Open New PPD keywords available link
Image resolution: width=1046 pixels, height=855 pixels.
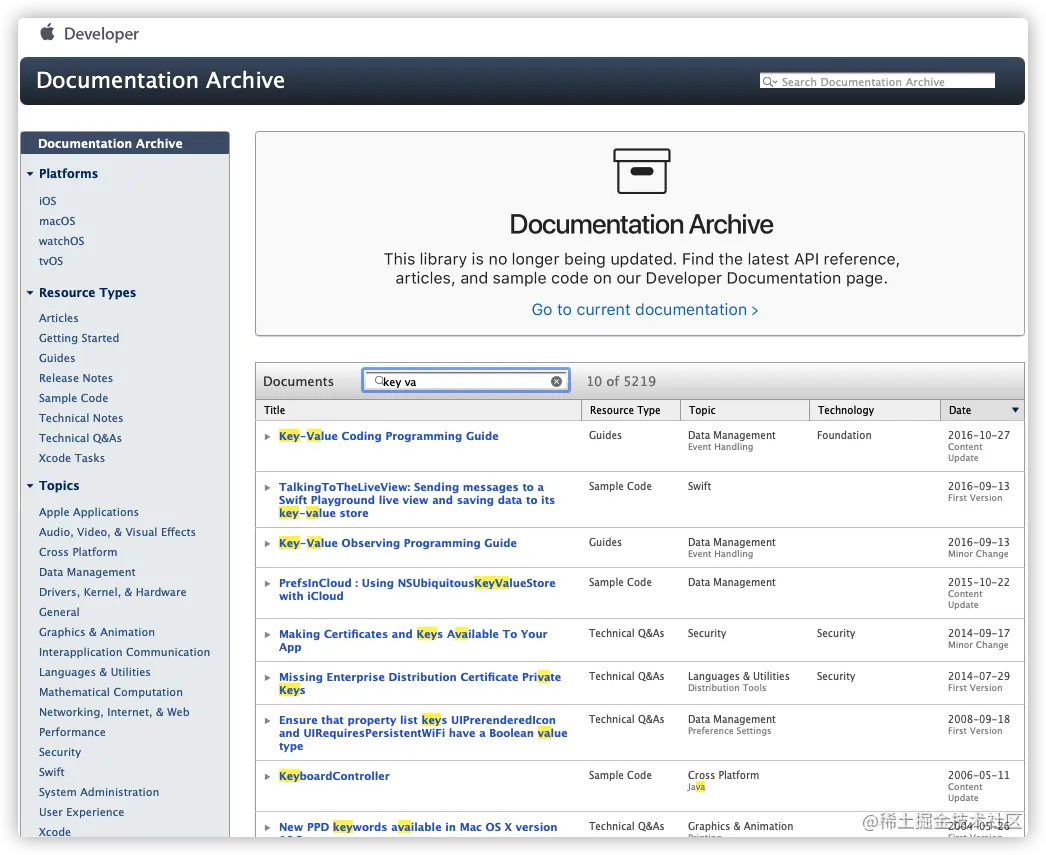[418, 827]
